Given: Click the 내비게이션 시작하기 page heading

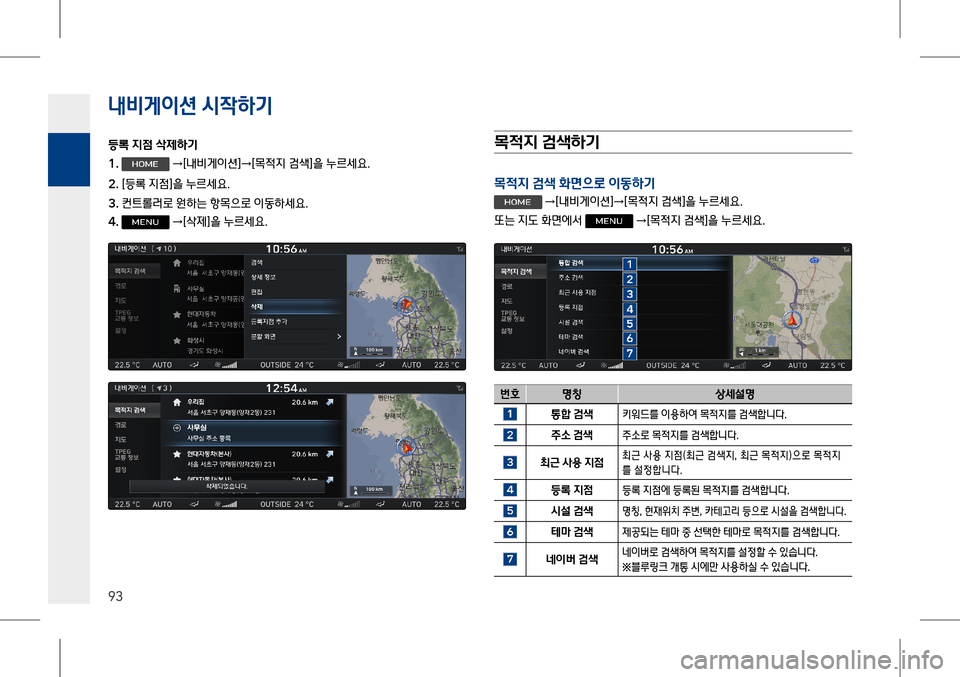Looking at the screenshot, I should click(190, 106).
